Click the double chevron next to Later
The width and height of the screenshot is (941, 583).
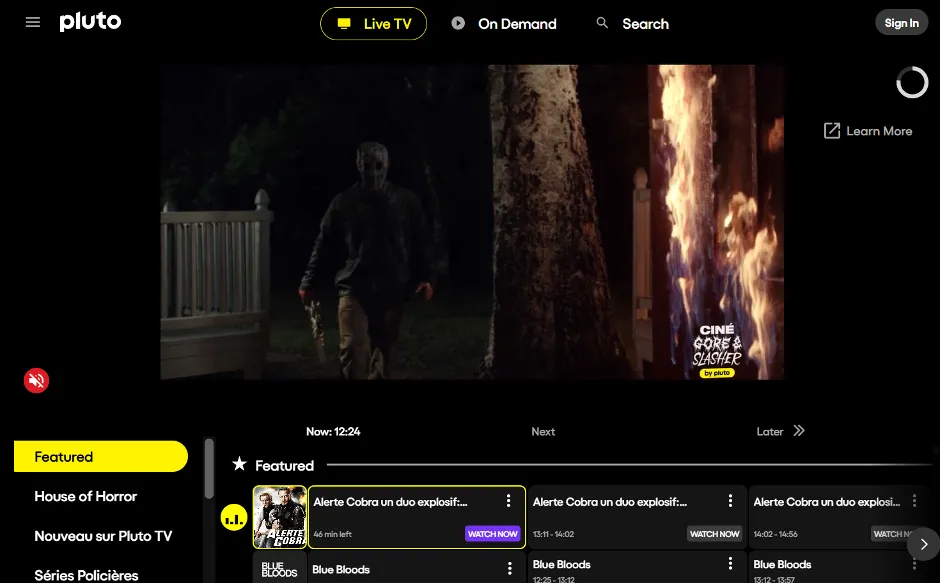click(x=799, y=430)
